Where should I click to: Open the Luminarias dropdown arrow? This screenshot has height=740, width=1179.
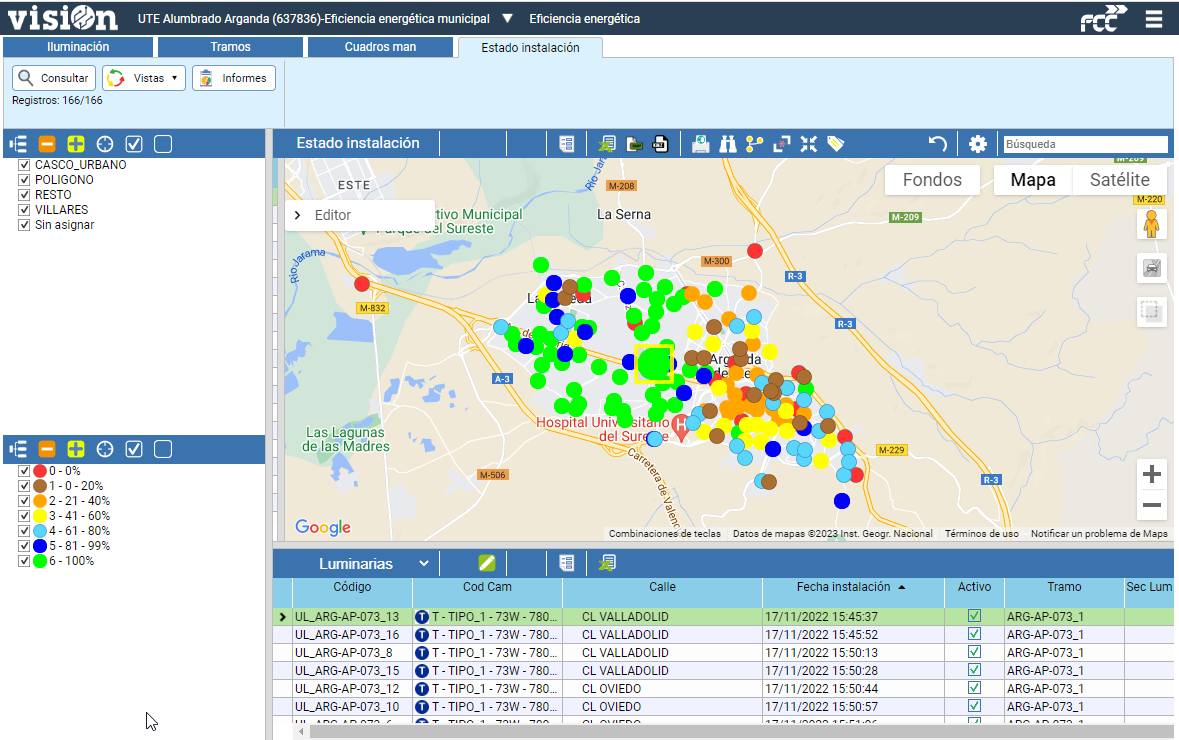[x=424, y=564]
